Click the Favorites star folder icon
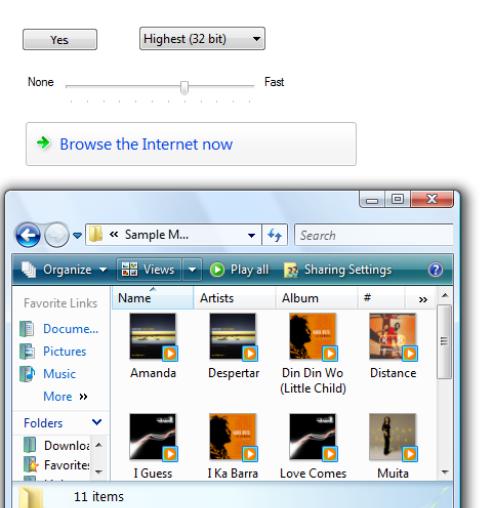 [31, 464]
